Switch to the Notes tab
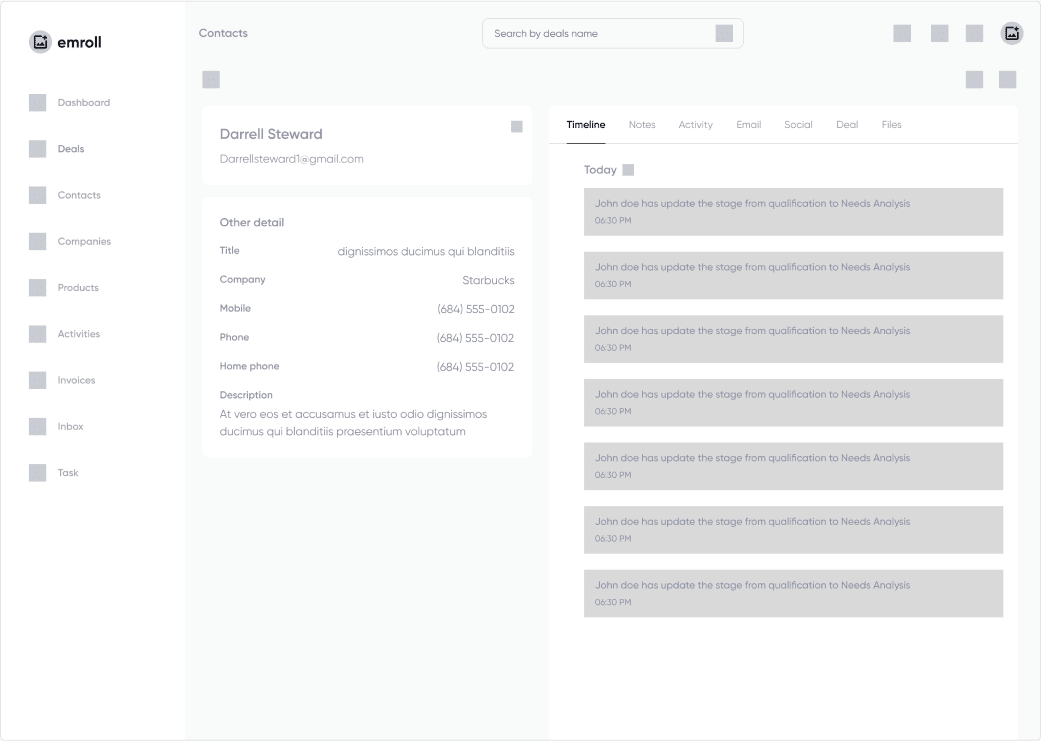Viewport: 1041px width, 741px height. coord(641,124)
